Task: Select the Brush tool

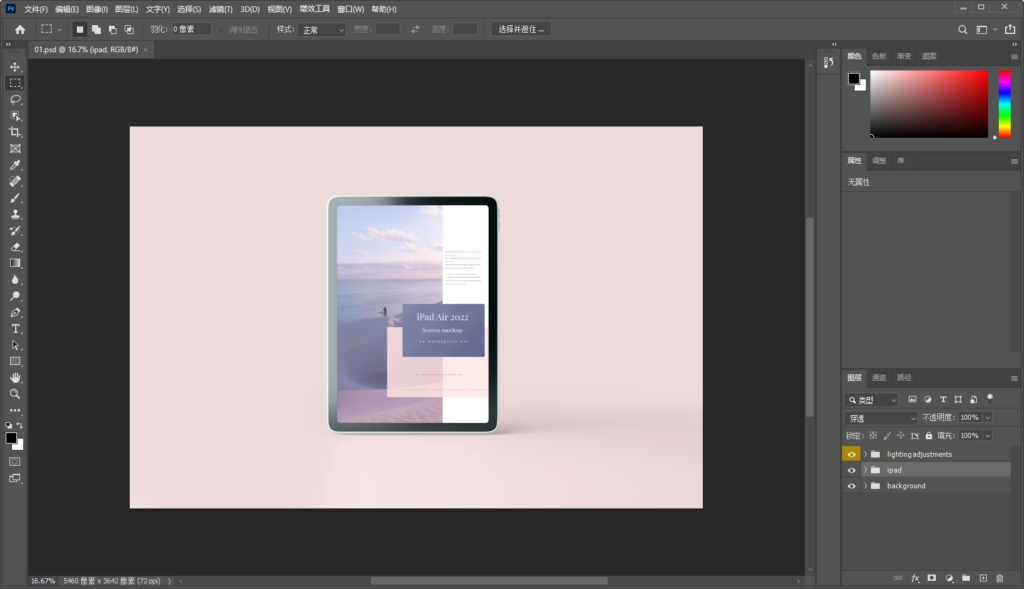Action: pyautogui.click(x=15, y=197)
